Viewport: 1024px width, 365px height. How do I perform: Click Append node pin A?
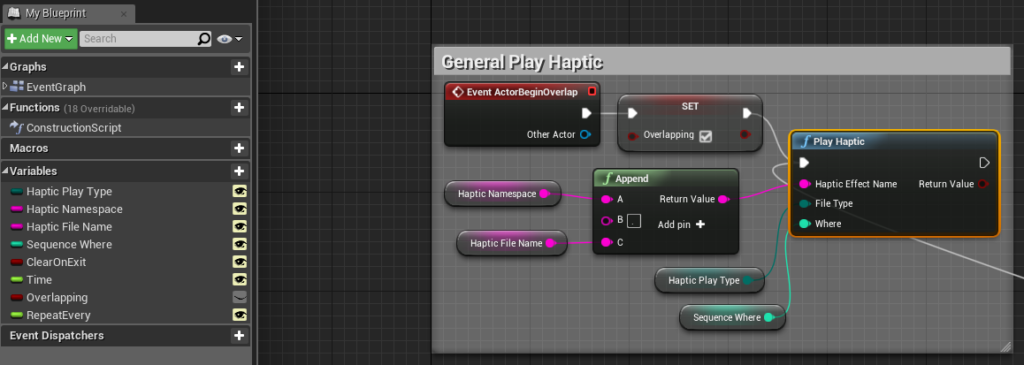point(606,199)
